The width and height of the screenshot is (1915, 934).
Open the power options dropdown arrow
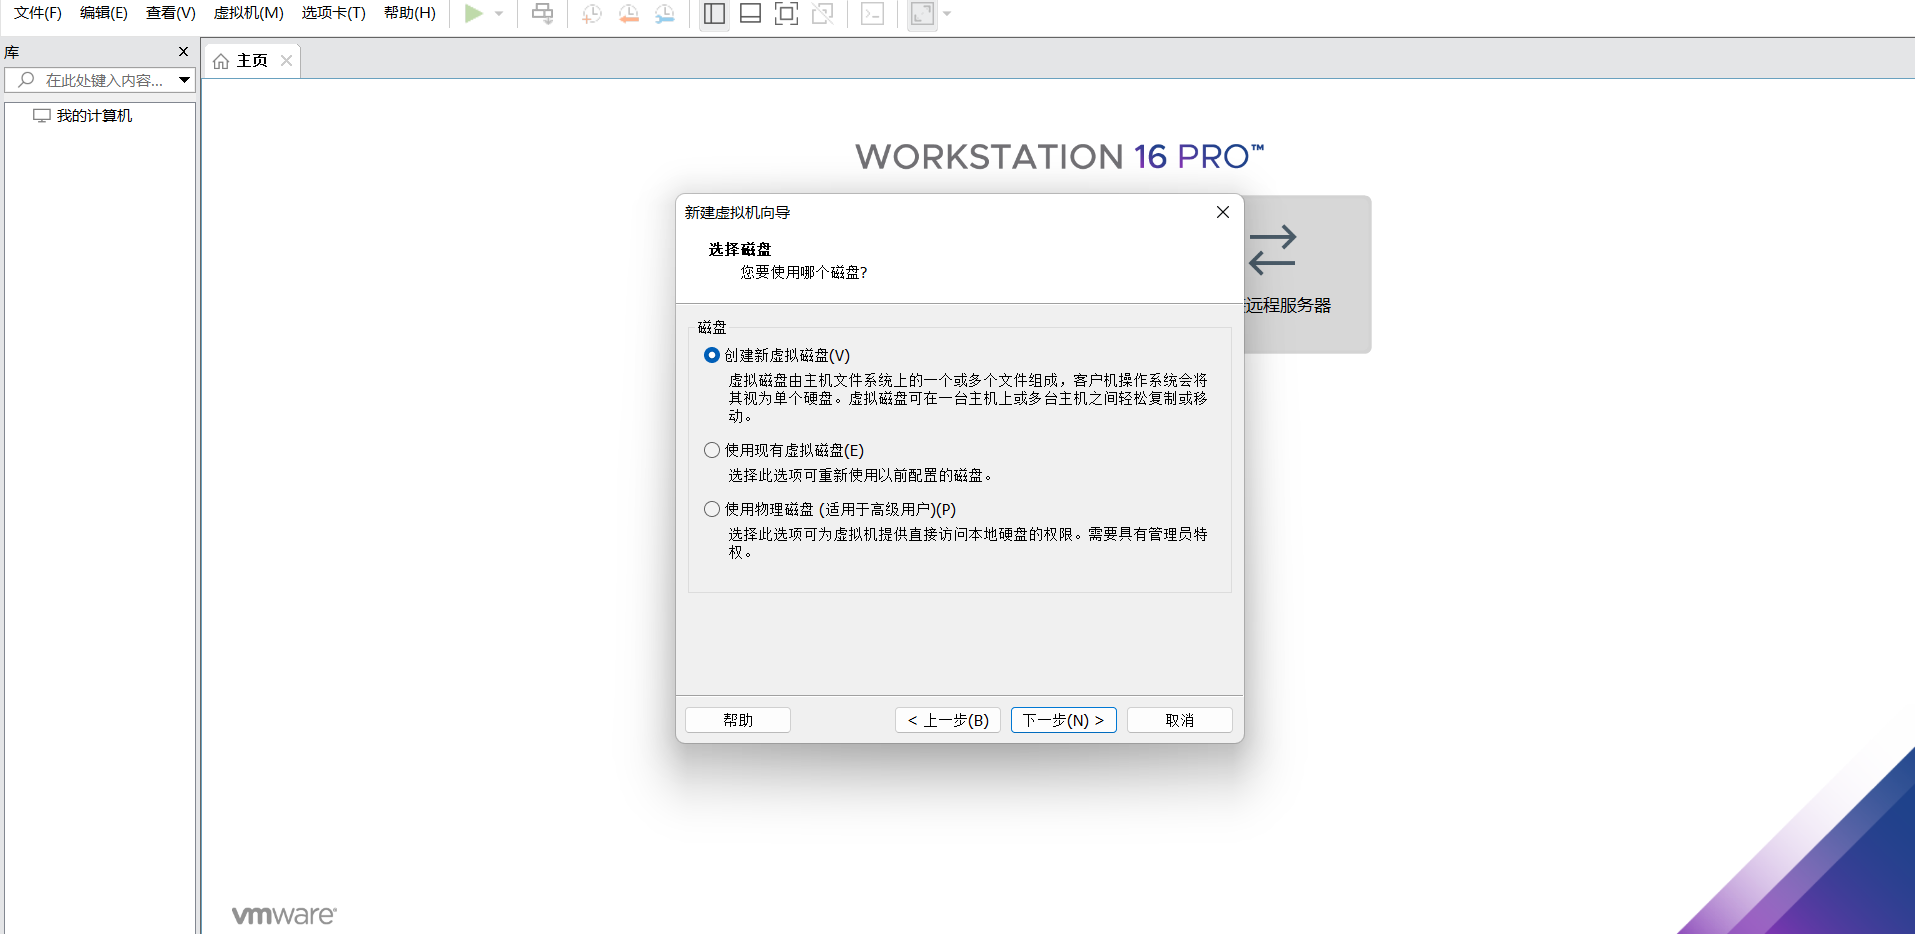pyautogui.click(x=499, y=13)
